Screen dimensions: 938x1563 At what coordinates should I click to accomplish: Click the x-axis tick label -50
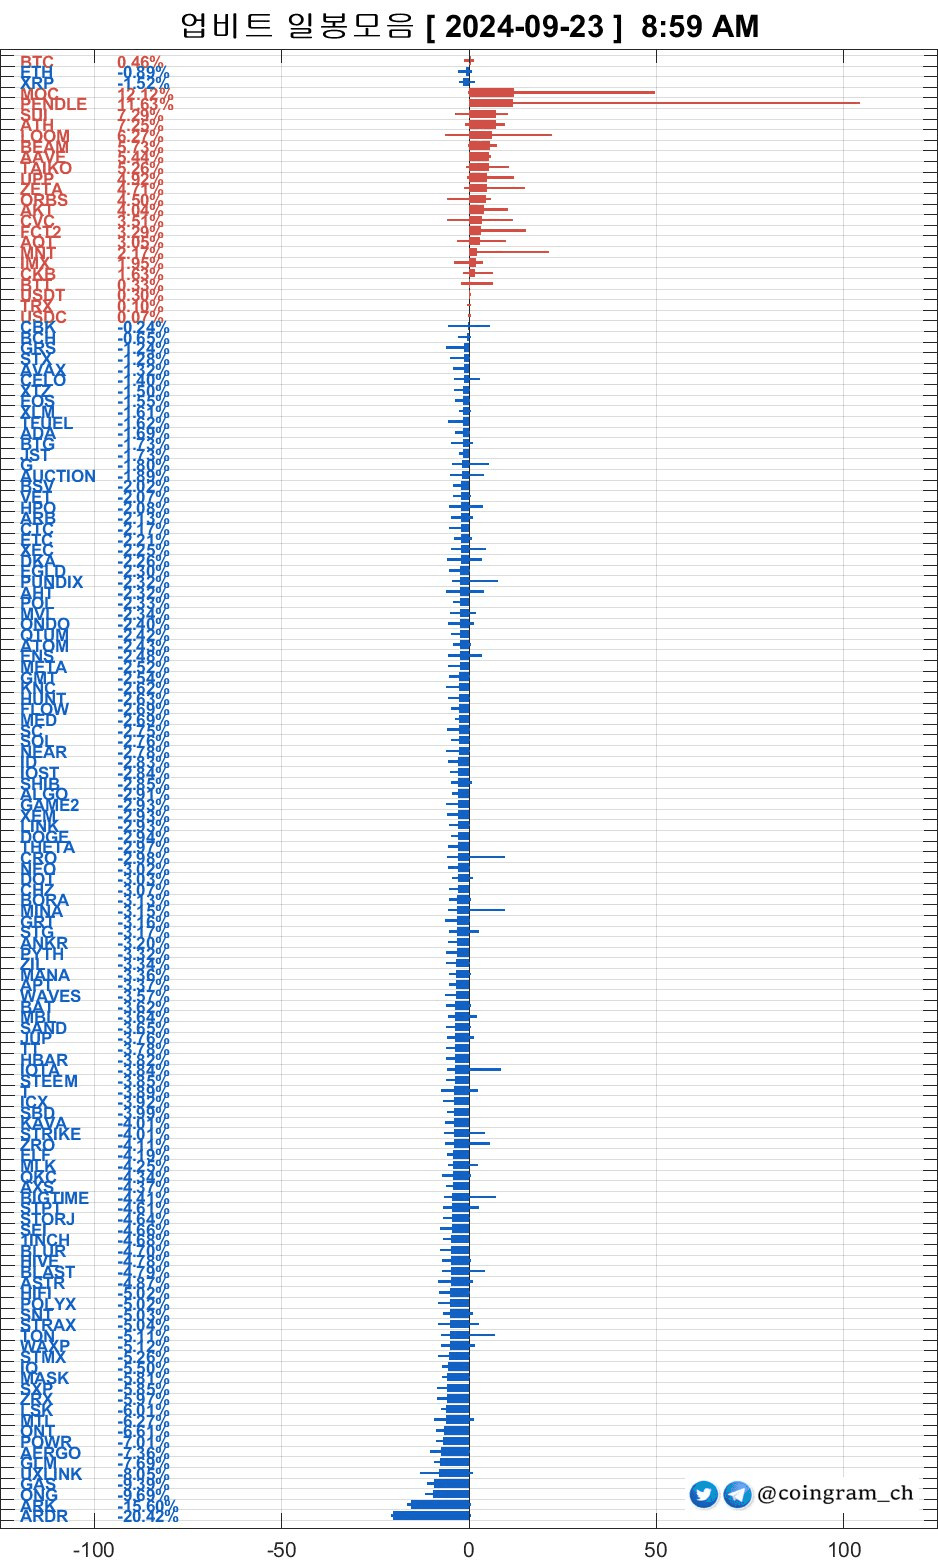(x=281, y=1550)
